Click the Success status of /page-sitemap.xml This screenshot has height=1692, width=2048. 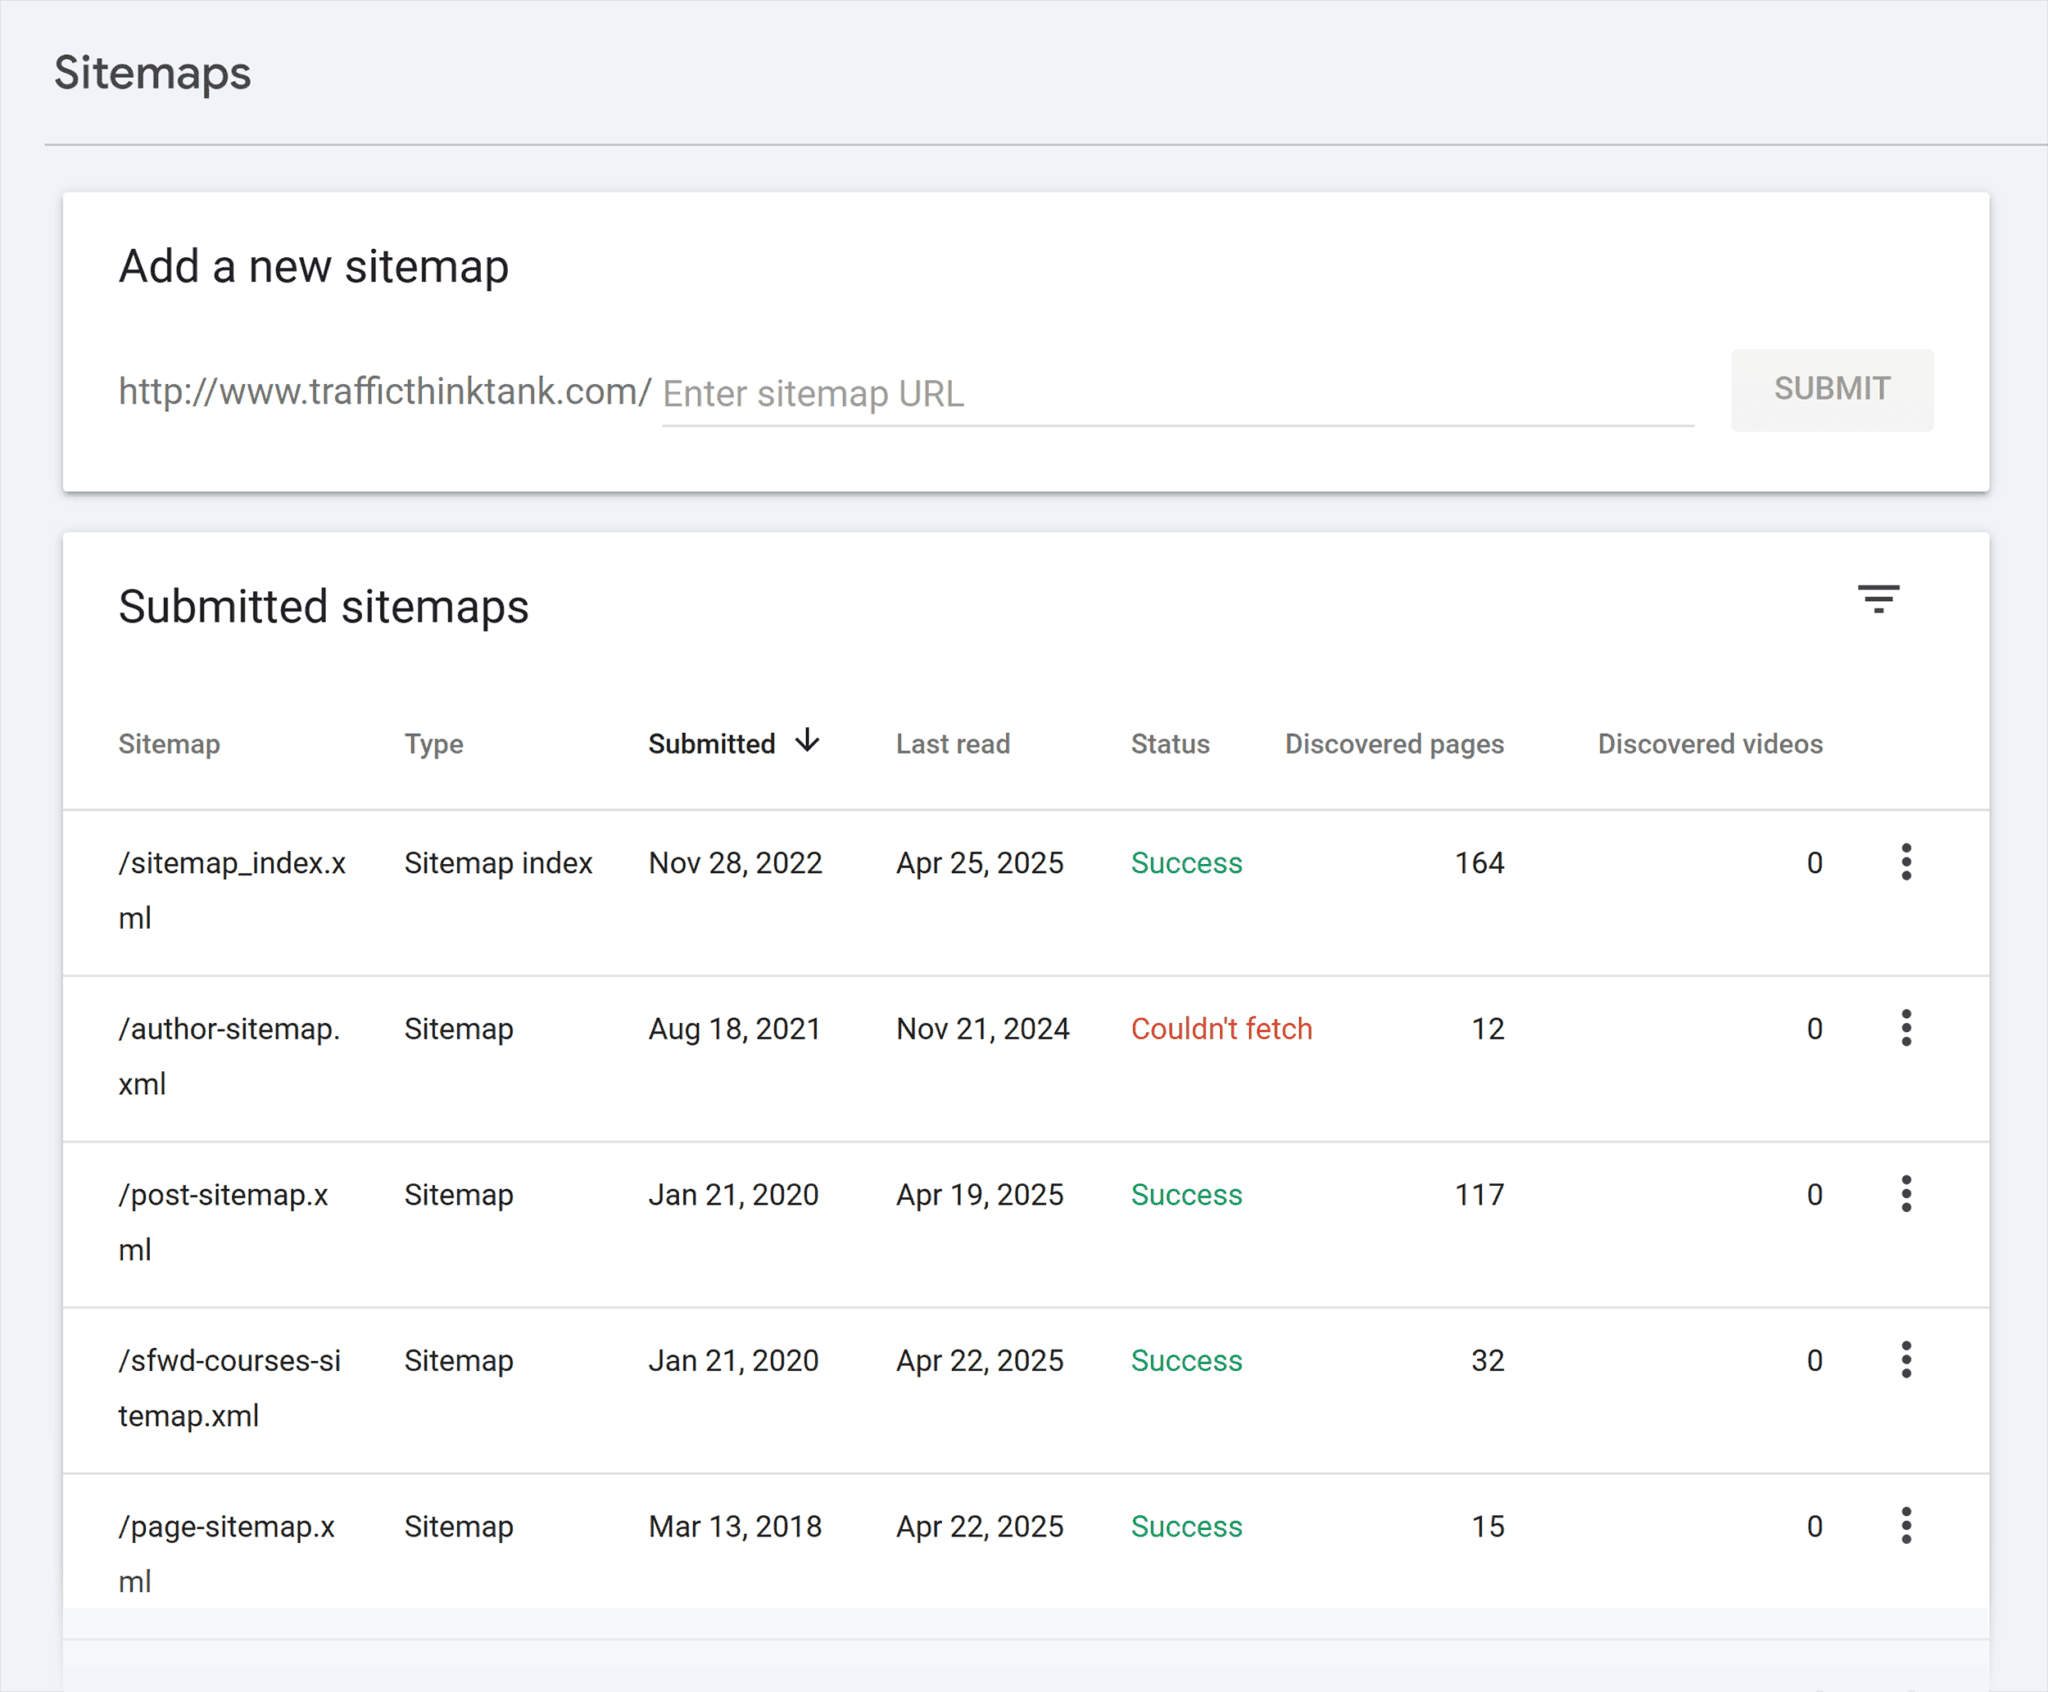(x=1186, y=1526)
